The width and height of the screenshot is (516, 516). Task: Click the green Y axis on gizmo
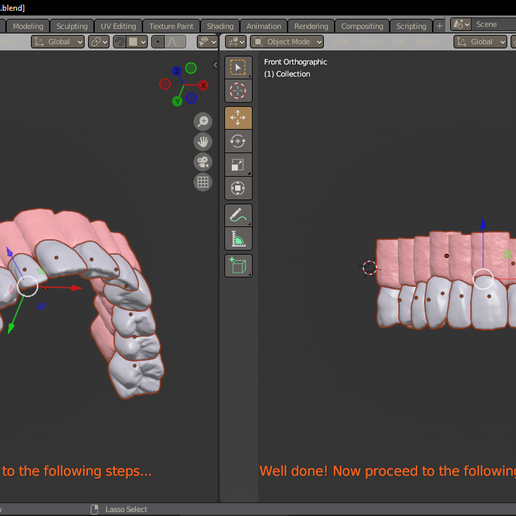pos(177,101)
